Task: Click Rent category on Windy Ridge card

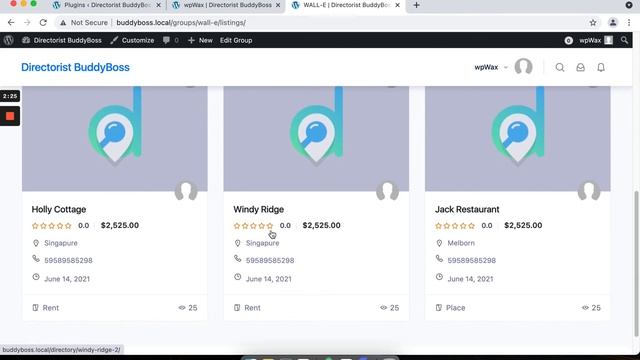Action: click(252, 308)
